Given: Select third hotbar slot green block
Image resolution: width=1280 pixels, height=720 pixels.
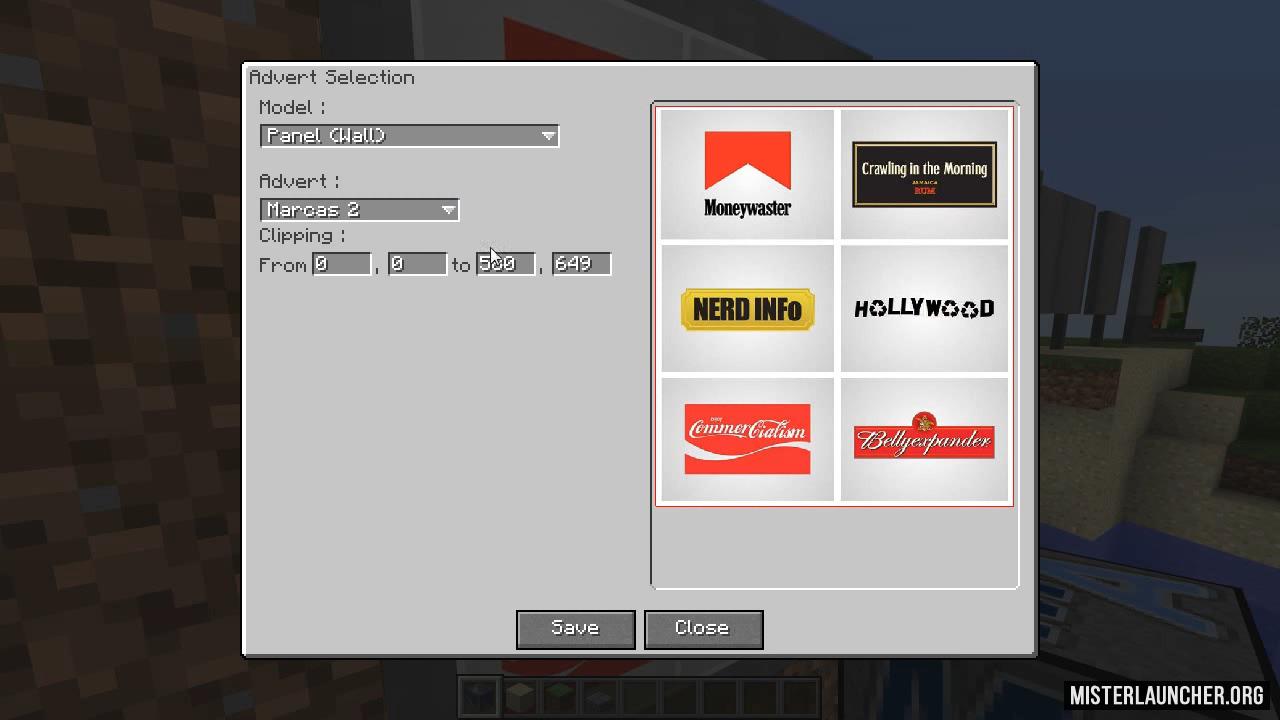Looking at the screenshot, I should pyautogui.click(x=558, y=696).
